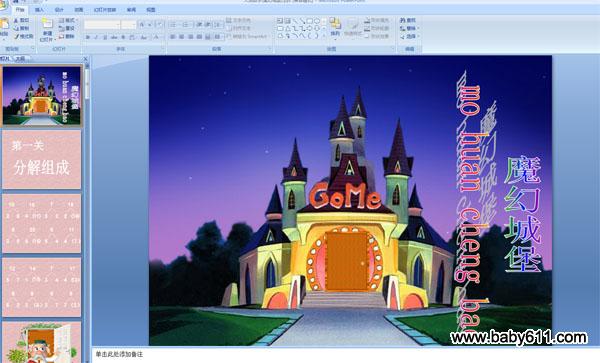The height and width of the screenshot is (363, 600).
Task: Click the Replace button in Editing group
Action: [409, 28]
